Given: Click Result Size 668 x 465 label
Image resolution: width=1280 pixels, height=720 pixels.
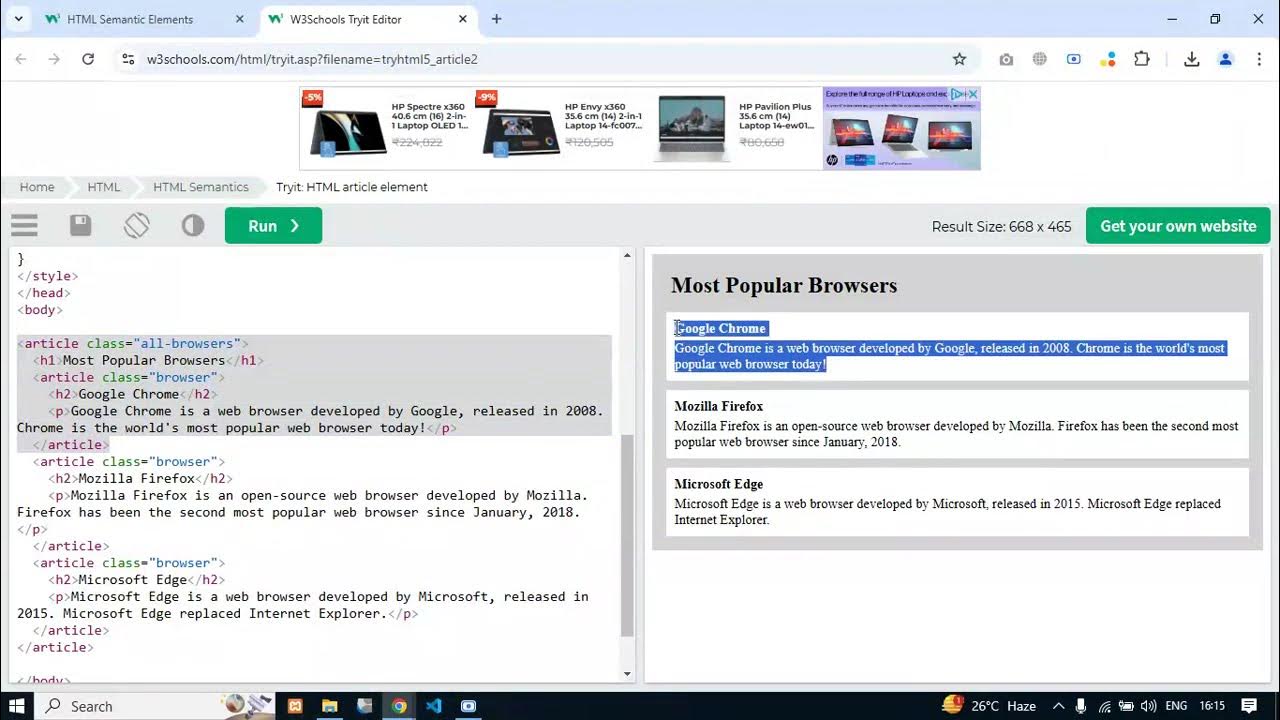Looking at the screenshot, I should (1001, 226).
